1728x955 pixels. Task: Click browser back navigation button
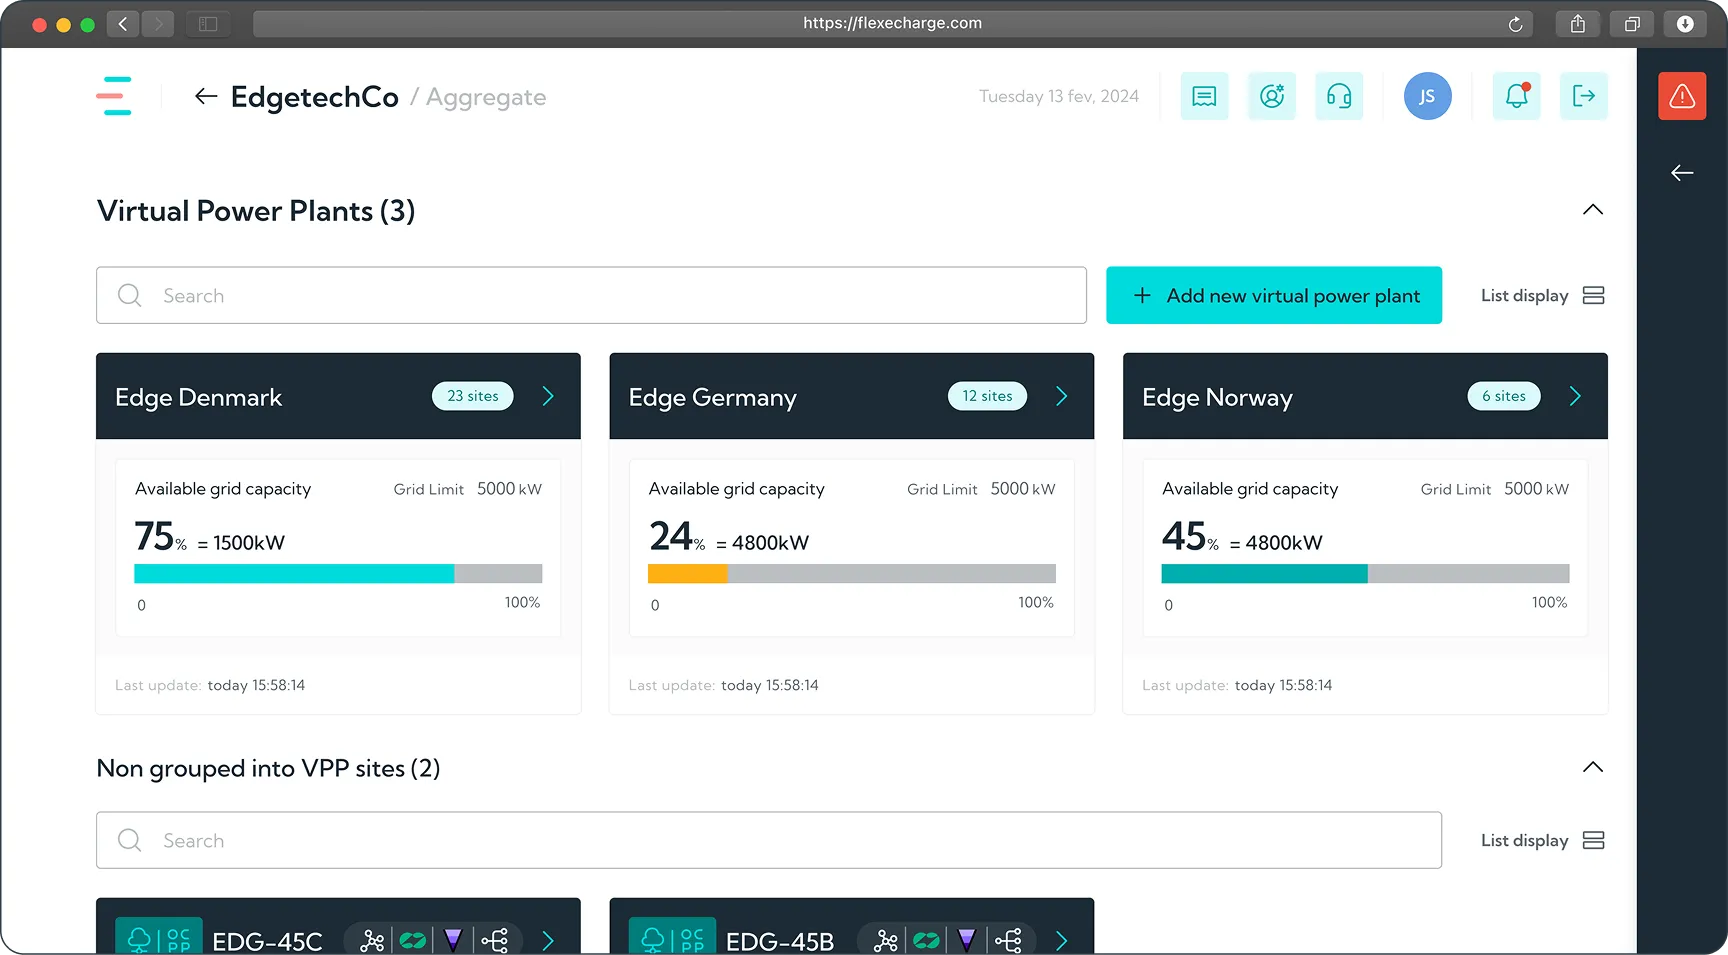click(x=123, y=24)
